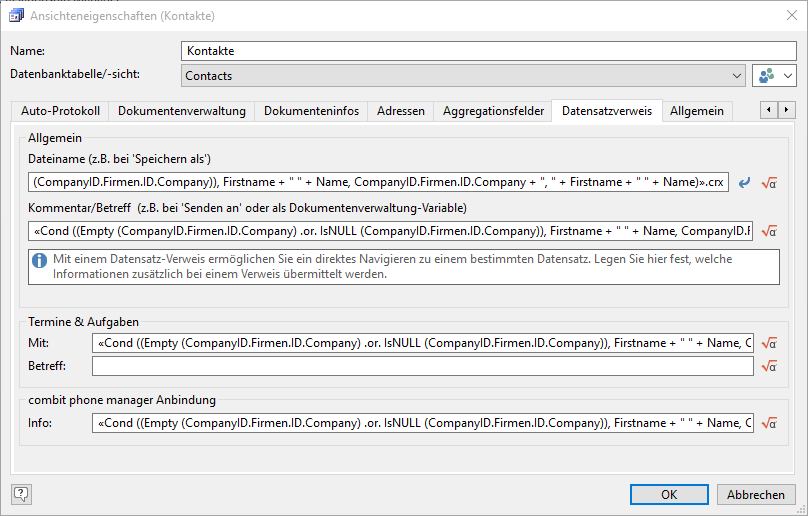Click the blue reset arrow beside Dateiname
The width and height of the screenshot is (808, 516).
[x=744, y=183]
